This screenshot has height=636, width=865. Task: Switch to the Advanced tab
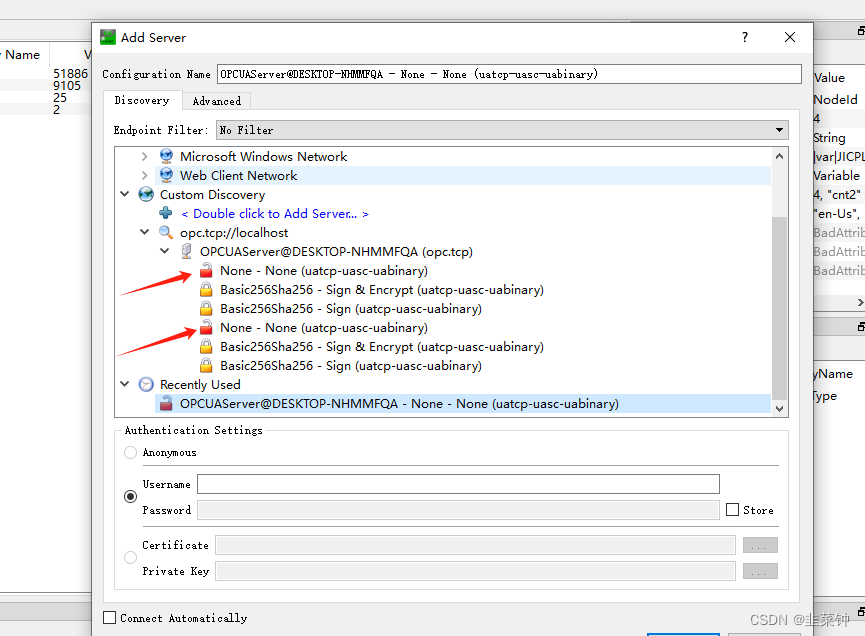point(216,101)
